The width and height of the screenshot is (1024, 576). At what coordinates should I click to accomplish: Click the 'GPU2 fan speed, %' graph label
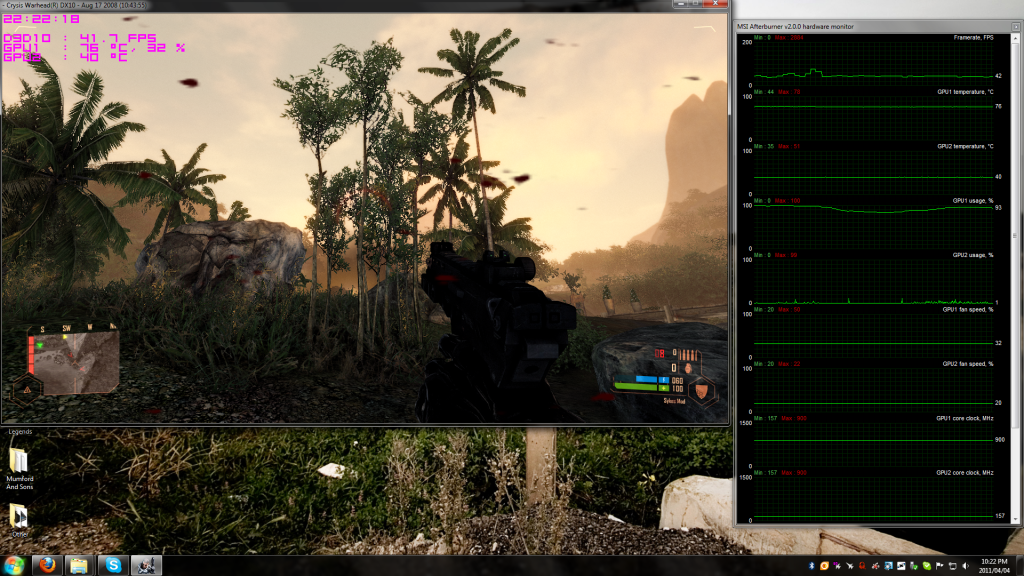click(x=968, y=364)
